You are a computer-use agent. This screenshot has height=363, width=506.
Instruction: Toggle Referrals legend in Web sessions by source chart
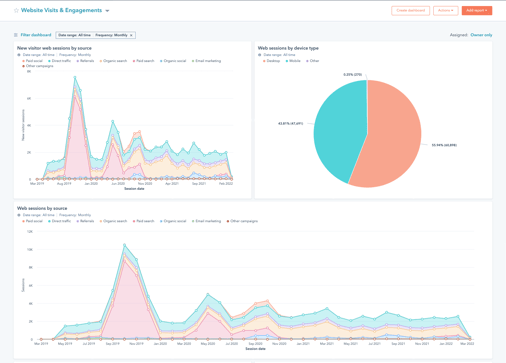85,221
